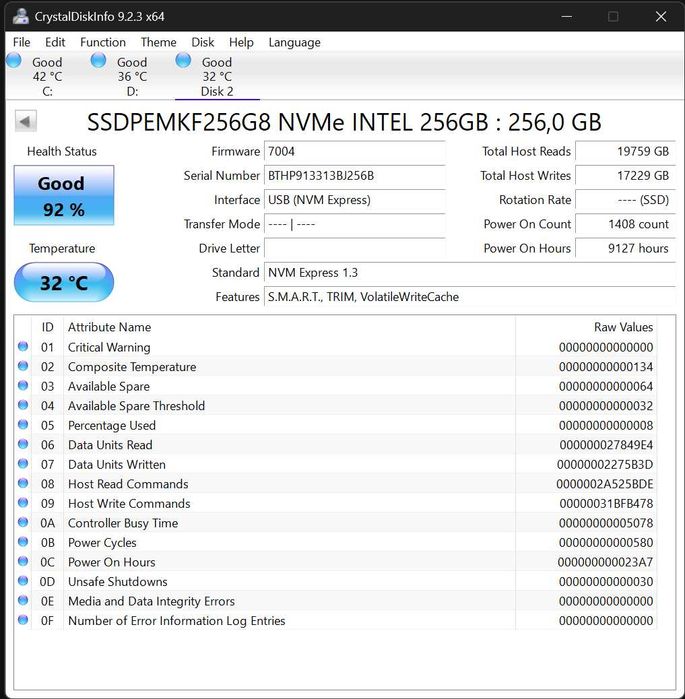
Task: Click status orb of Unsafe Shutdowns row
Action: (23, 581)
